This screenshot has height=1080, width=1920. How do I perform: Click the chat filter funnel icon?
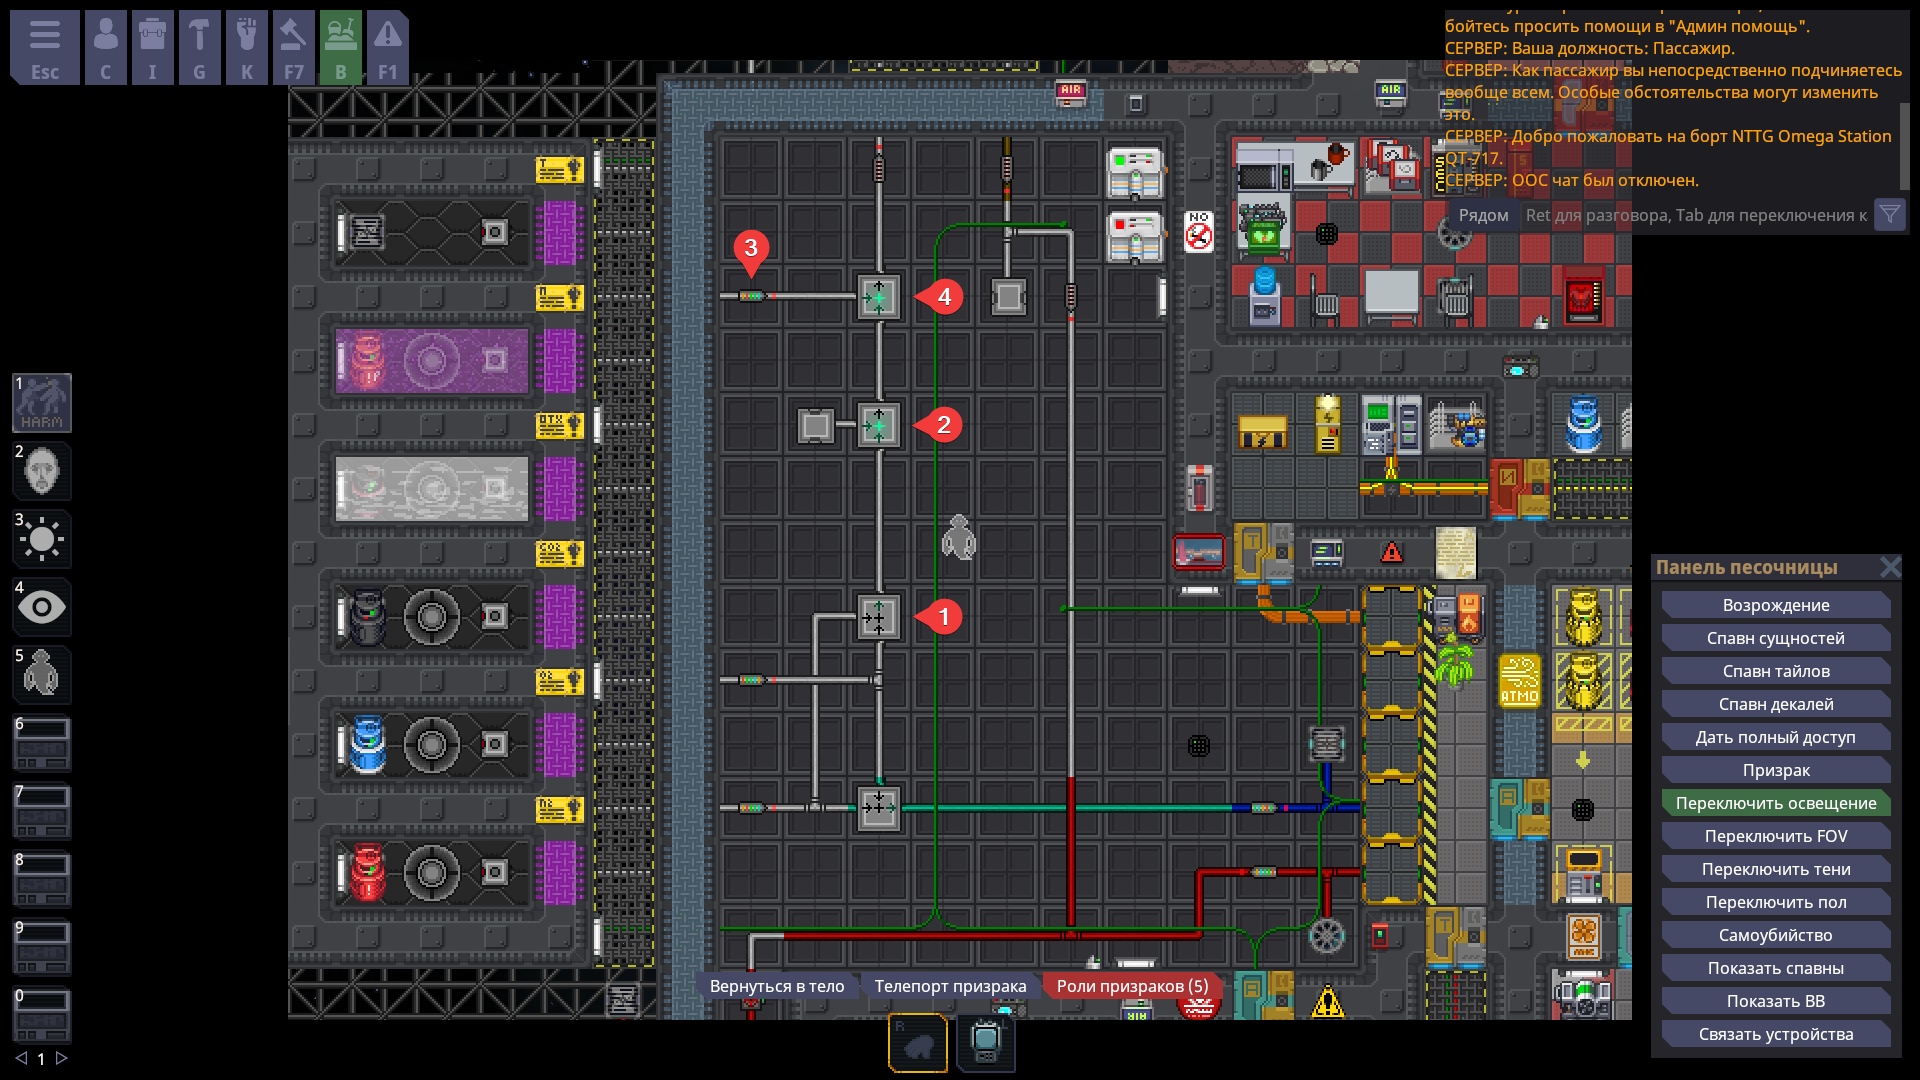pyautogui.click(x=1889, y=215)
